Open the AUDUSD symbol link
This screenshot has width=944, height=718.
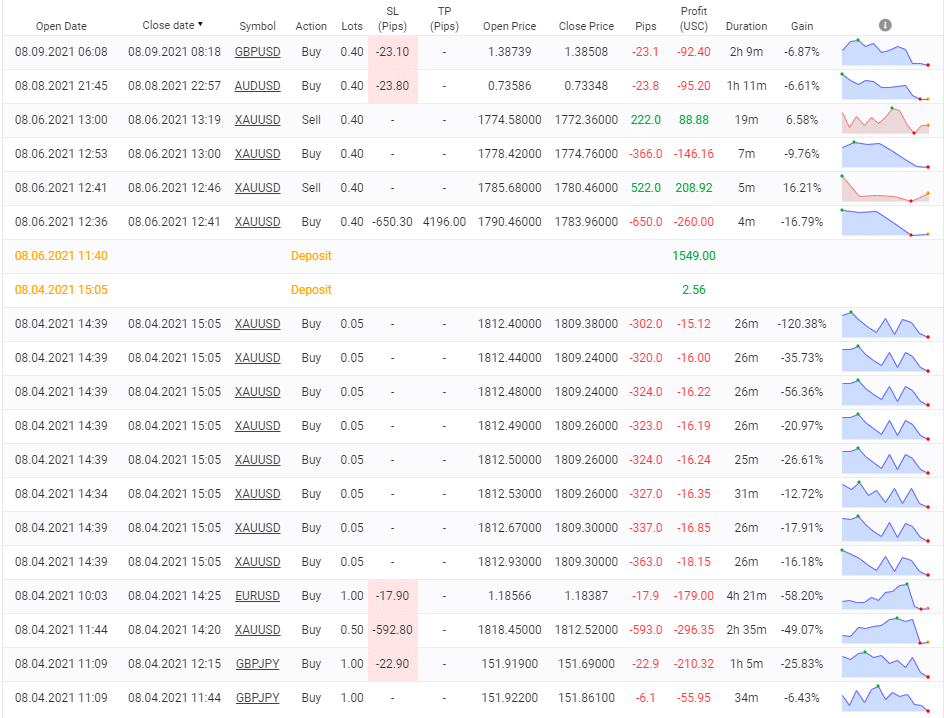tap(257, 86)
